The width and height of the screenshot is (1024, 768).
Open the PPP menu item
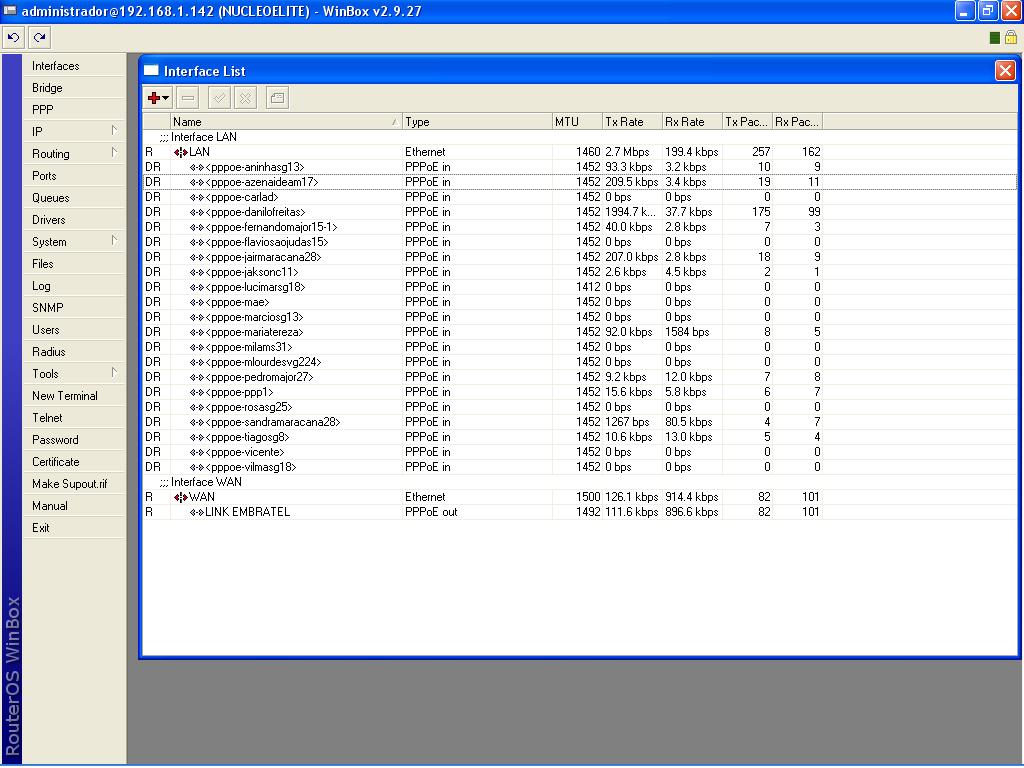coord(74,110)
